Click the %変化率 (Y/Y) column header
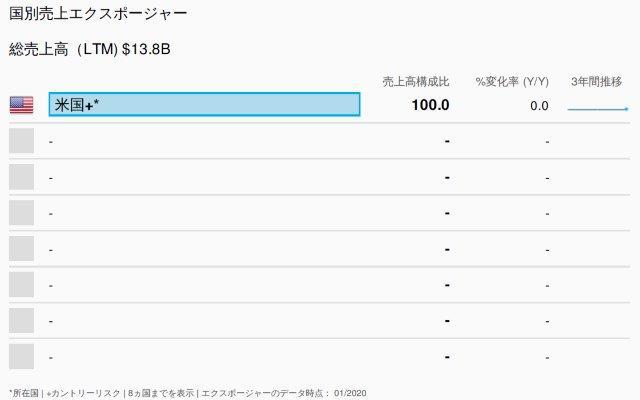 pyautogui.click(x=512, y=82)
